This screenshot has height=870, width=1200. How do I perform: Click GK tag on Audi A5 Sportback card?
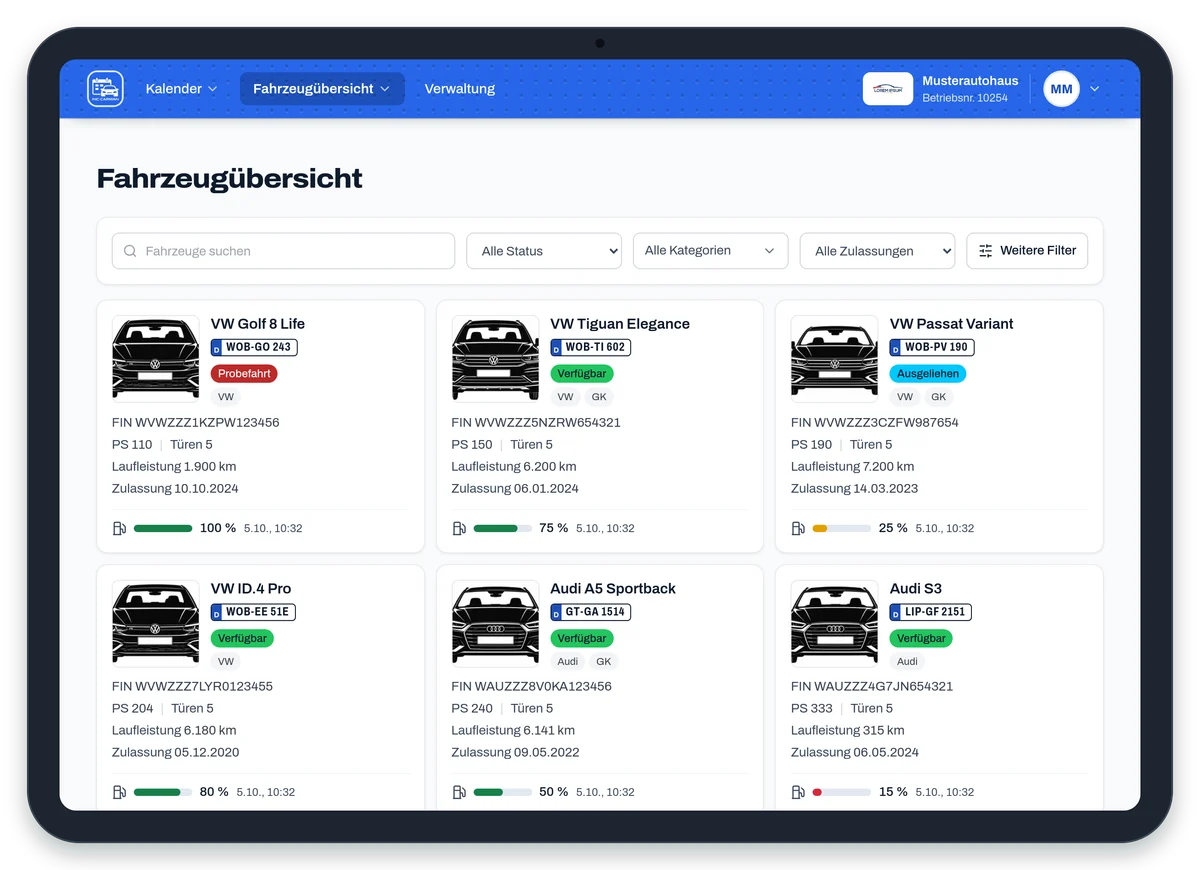(603, 662)
